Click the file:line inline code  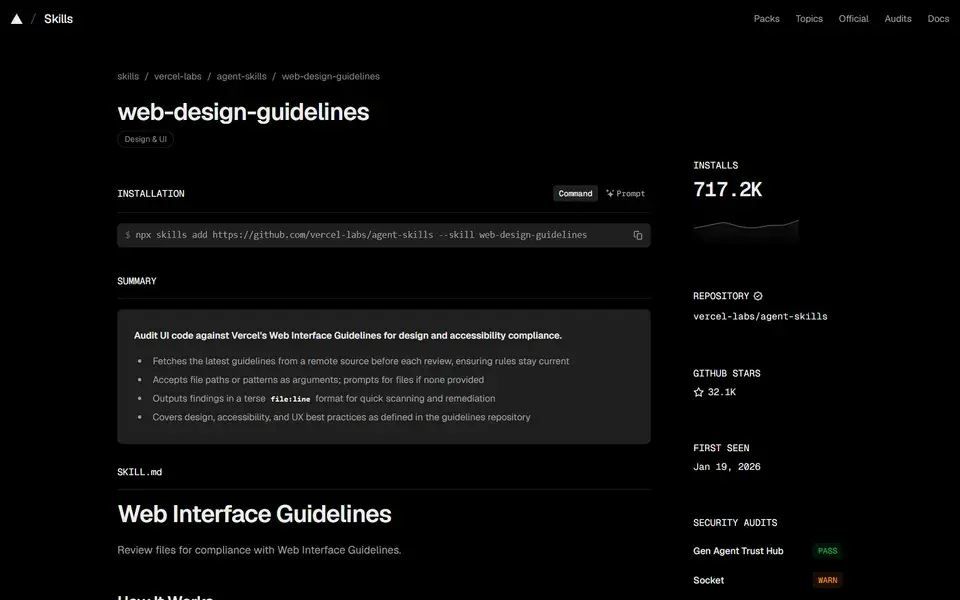[290, 399]
